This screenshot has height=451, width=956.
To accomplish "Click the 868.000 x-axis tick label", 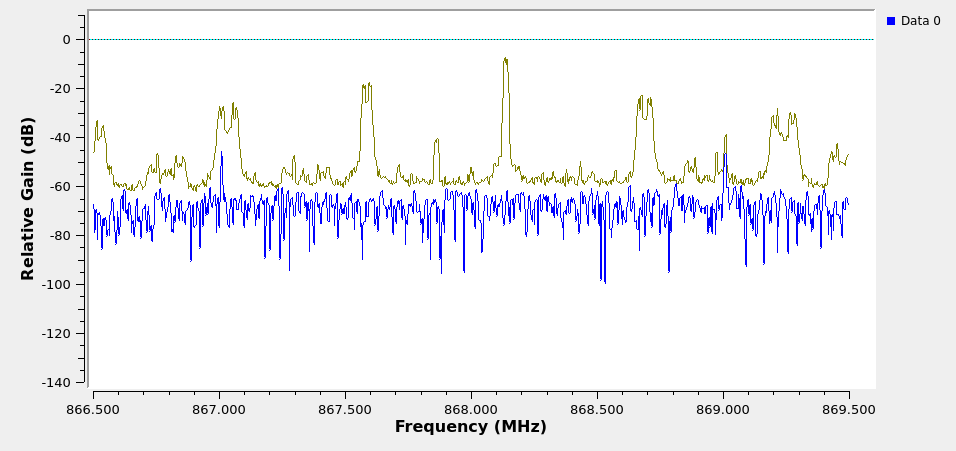I will 471,408.
